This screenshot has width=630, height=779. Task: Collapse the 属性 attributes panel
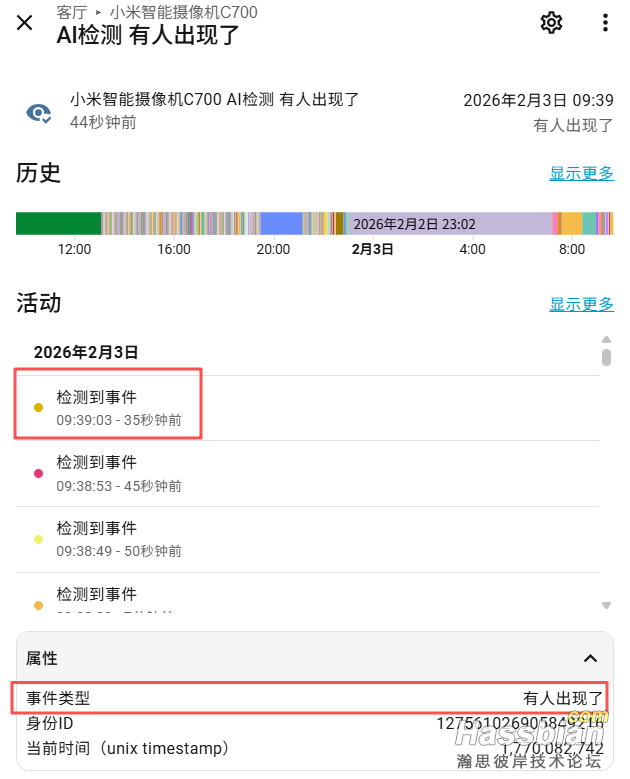point(590,658)
